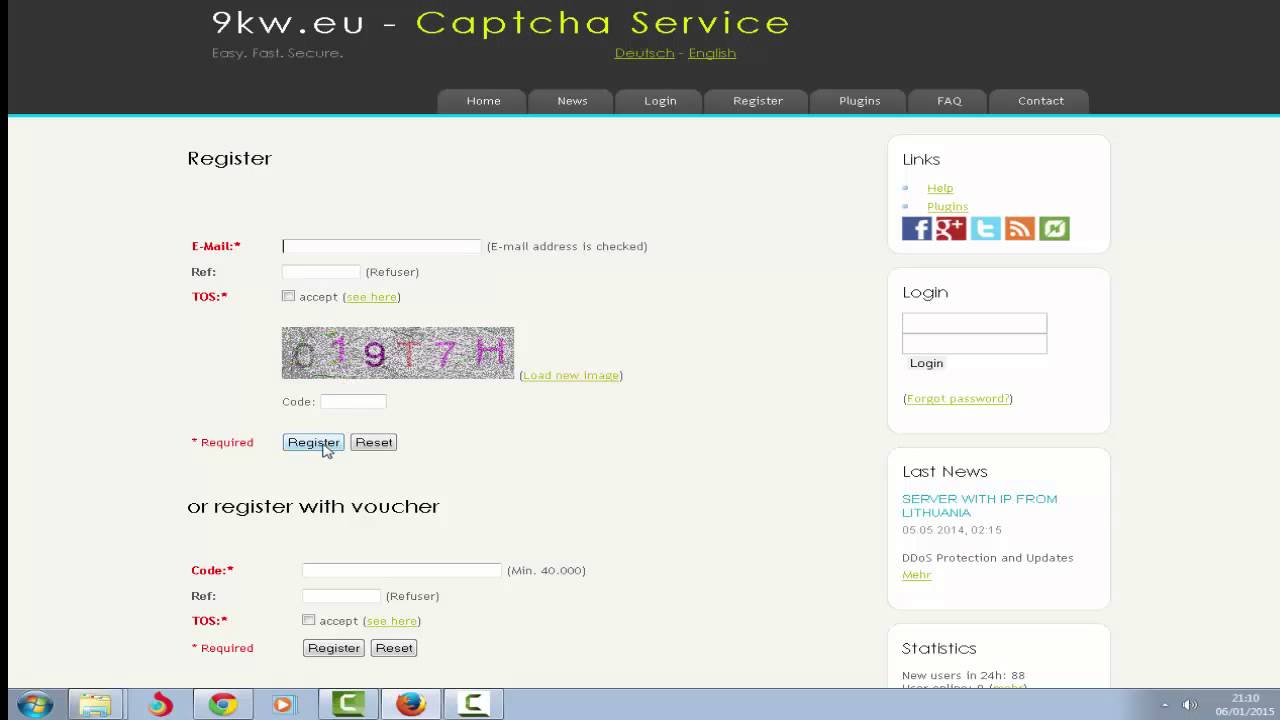Click the green social icon after RSS
Screen dimensions: 1280x720
pos(1054,228)
